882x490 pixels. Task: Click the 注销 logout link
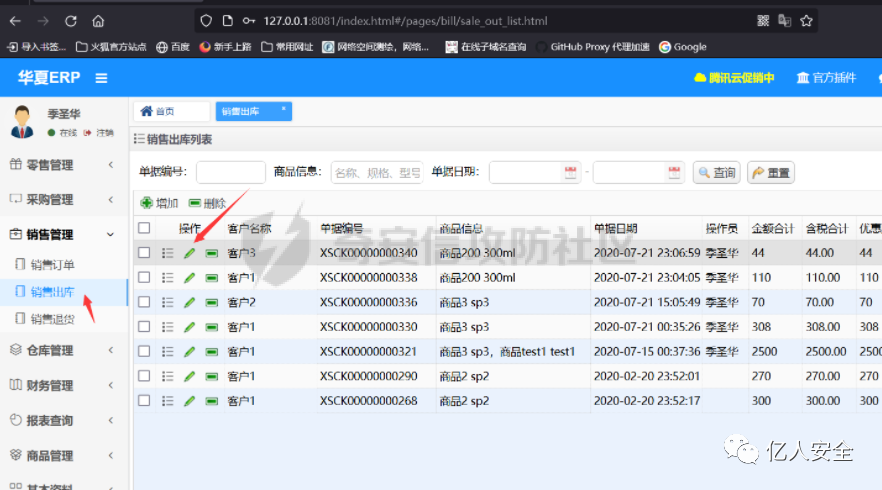98,133
